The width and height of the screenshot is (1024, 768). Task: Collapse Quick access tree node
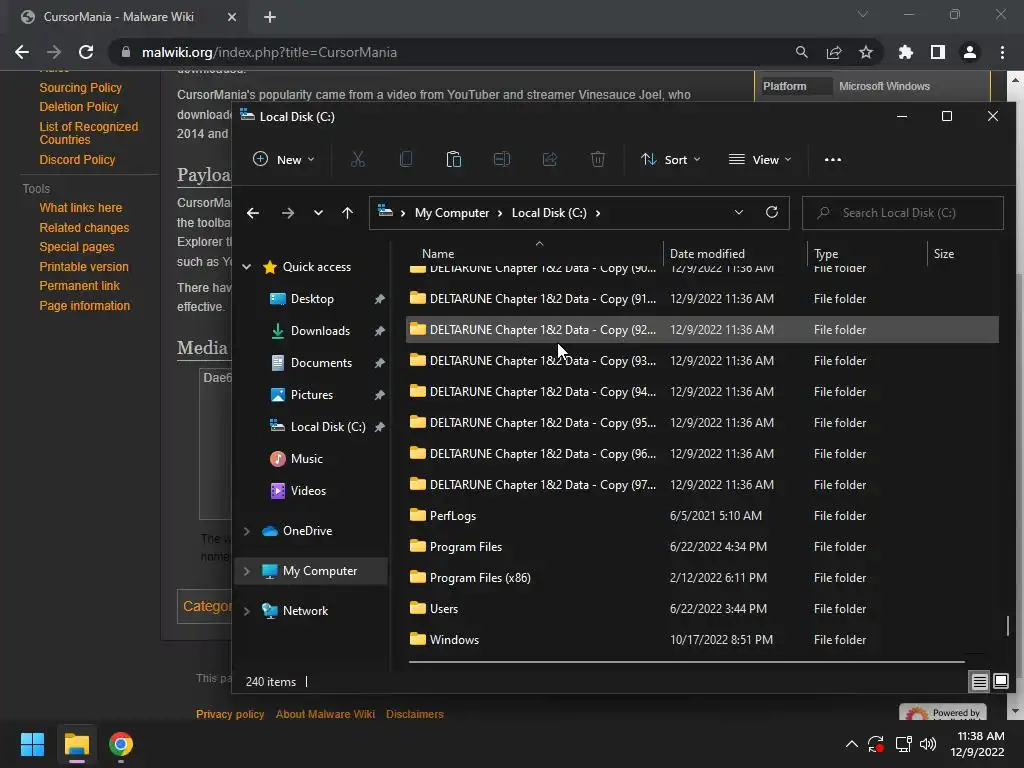pos(247,266)
